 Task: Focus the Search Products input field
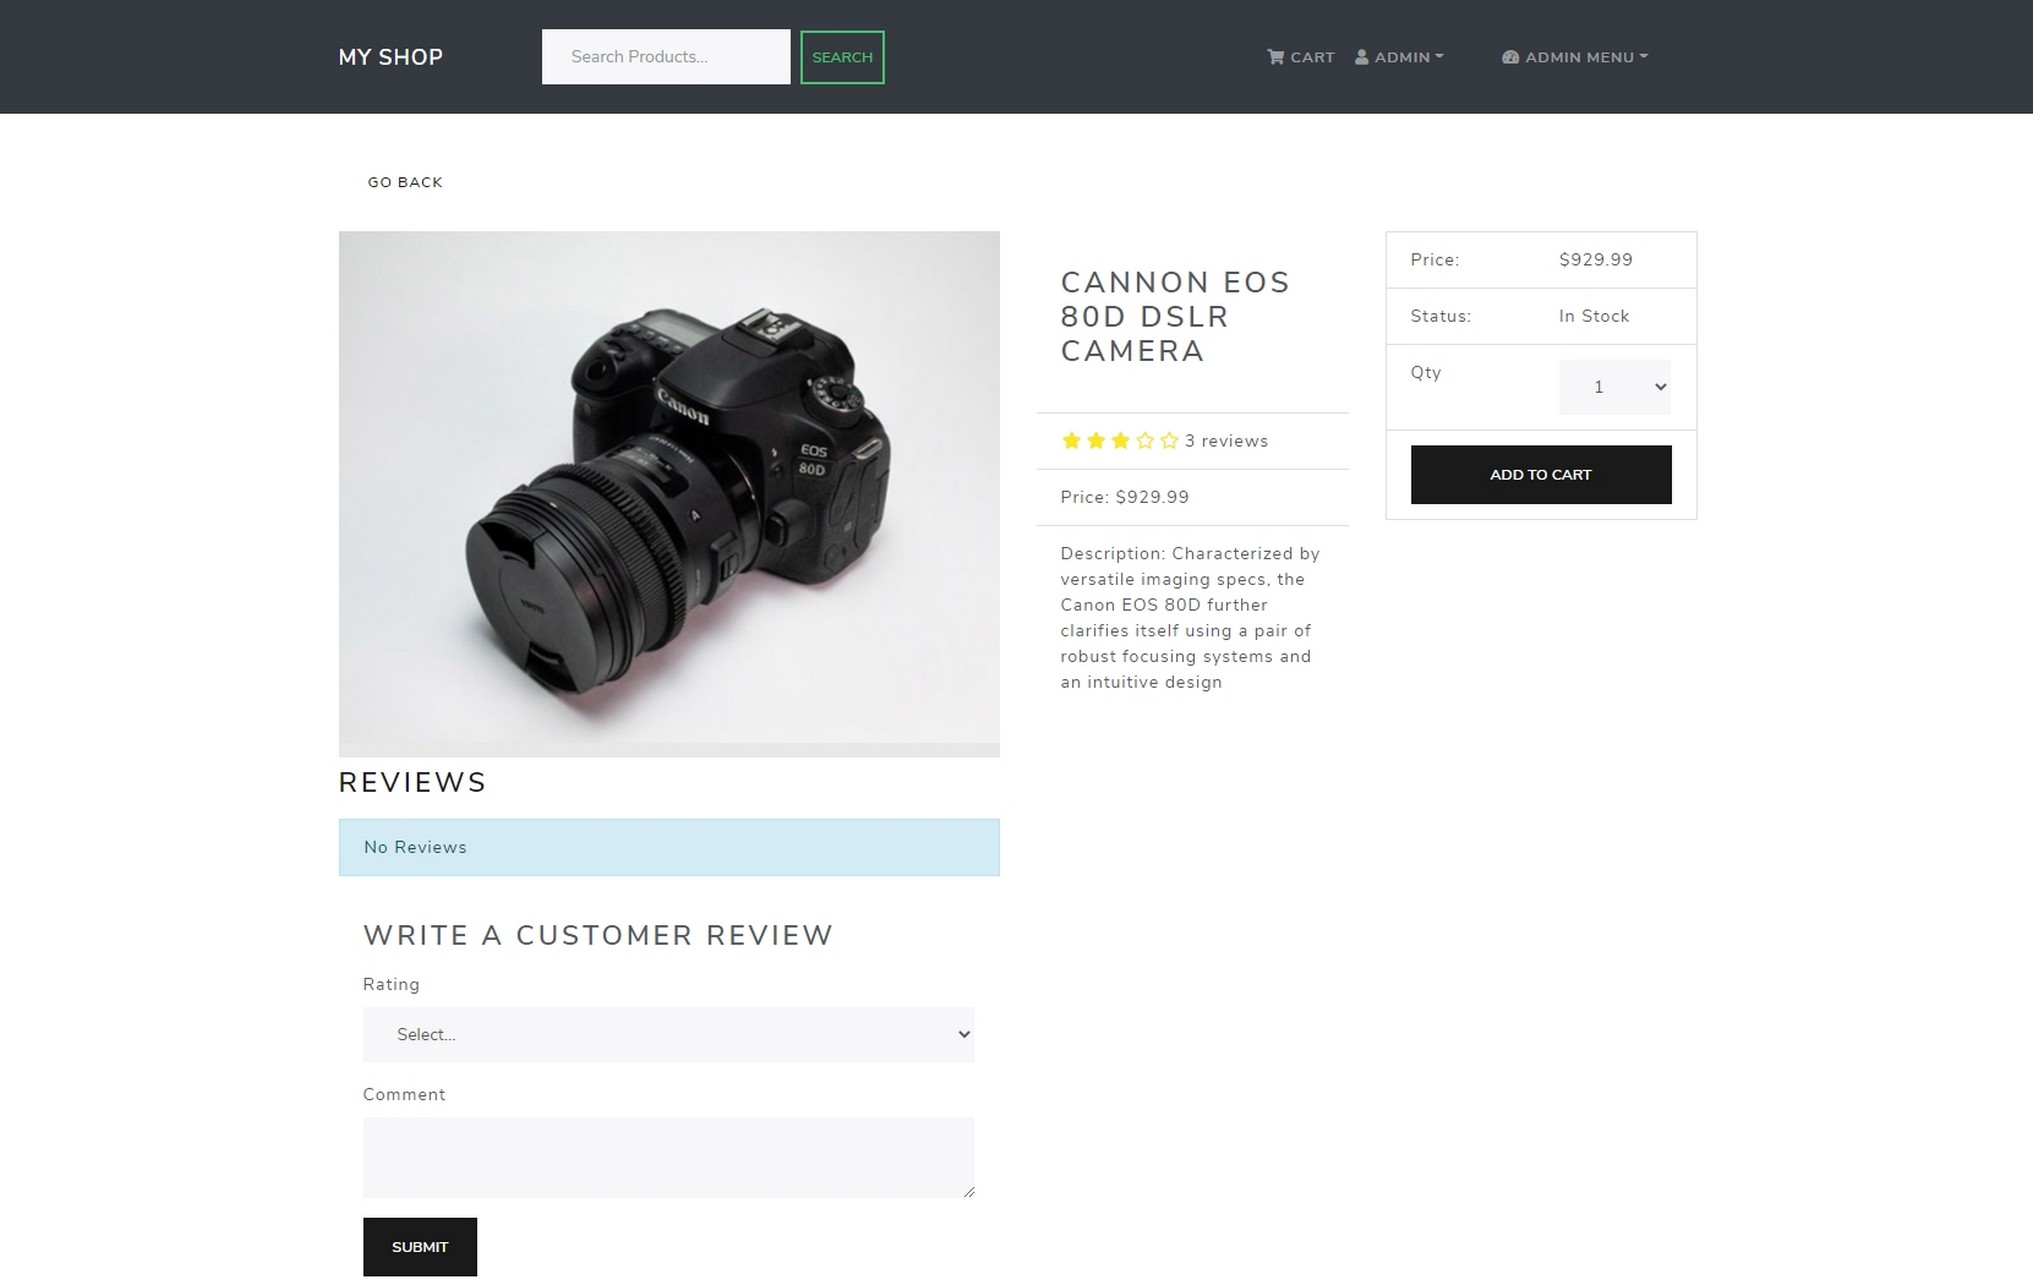(665, 57)
